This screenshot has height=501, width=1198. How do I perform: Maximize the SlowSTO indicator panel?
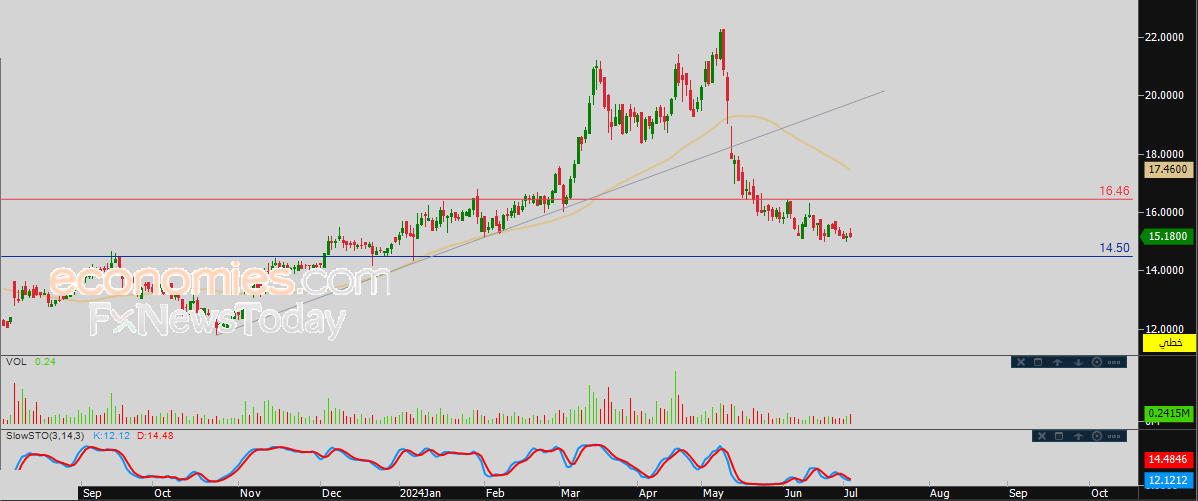coord(1059,436)
